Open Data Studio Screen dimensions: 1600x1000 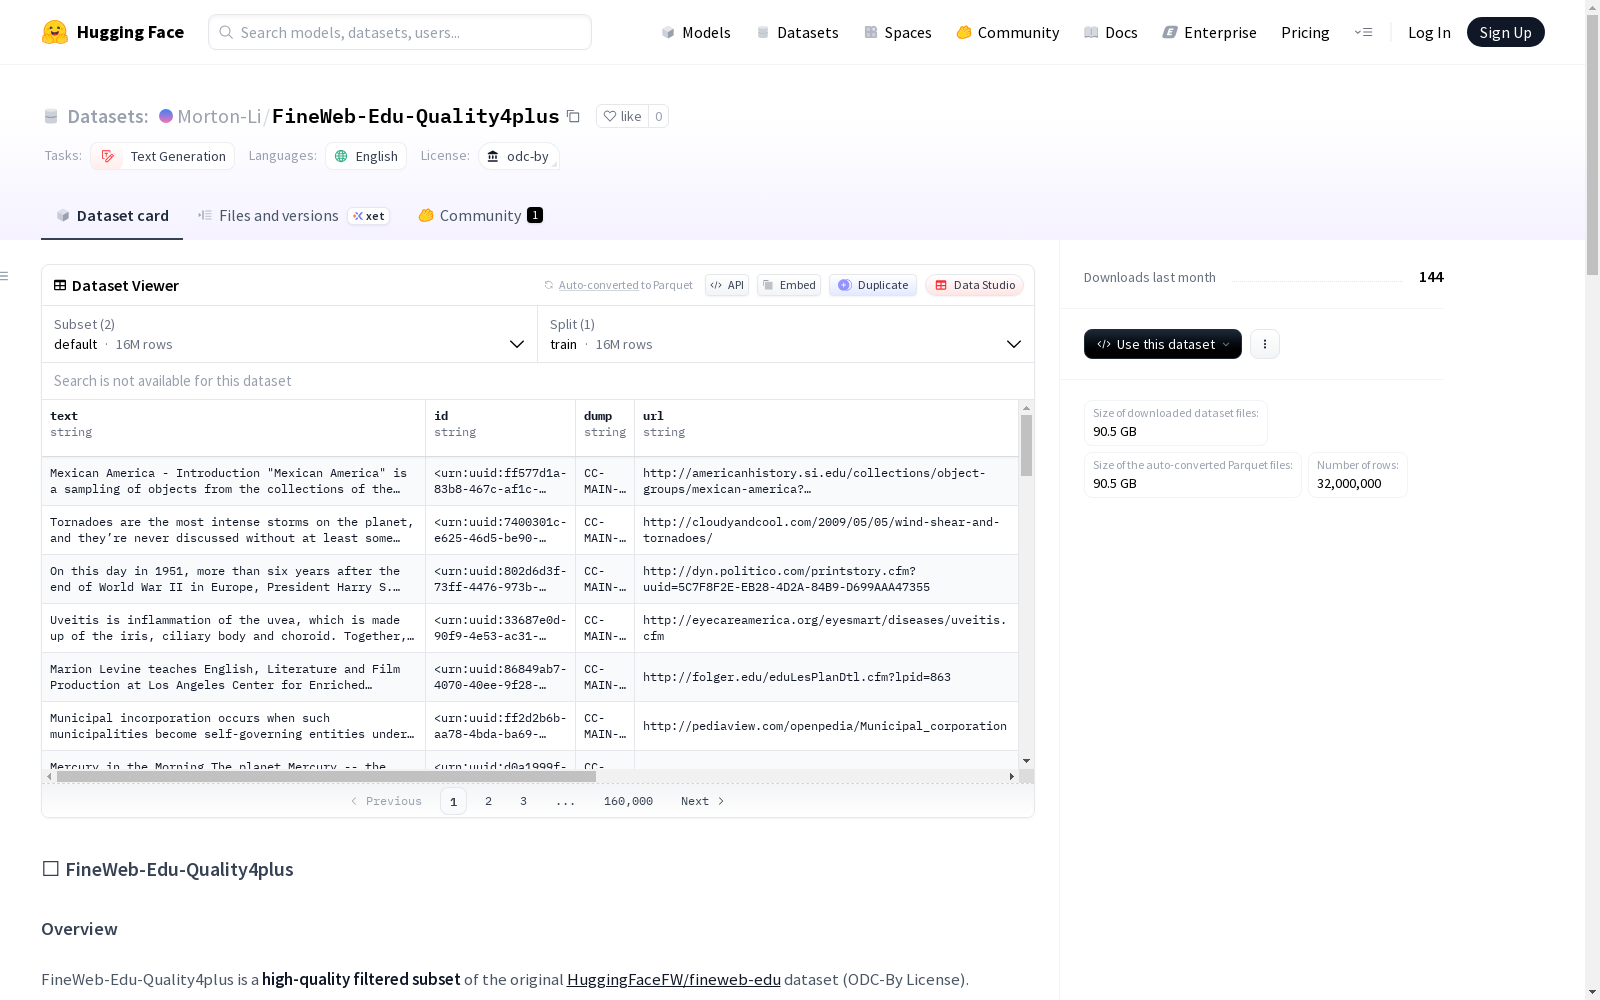click(974, 285)
